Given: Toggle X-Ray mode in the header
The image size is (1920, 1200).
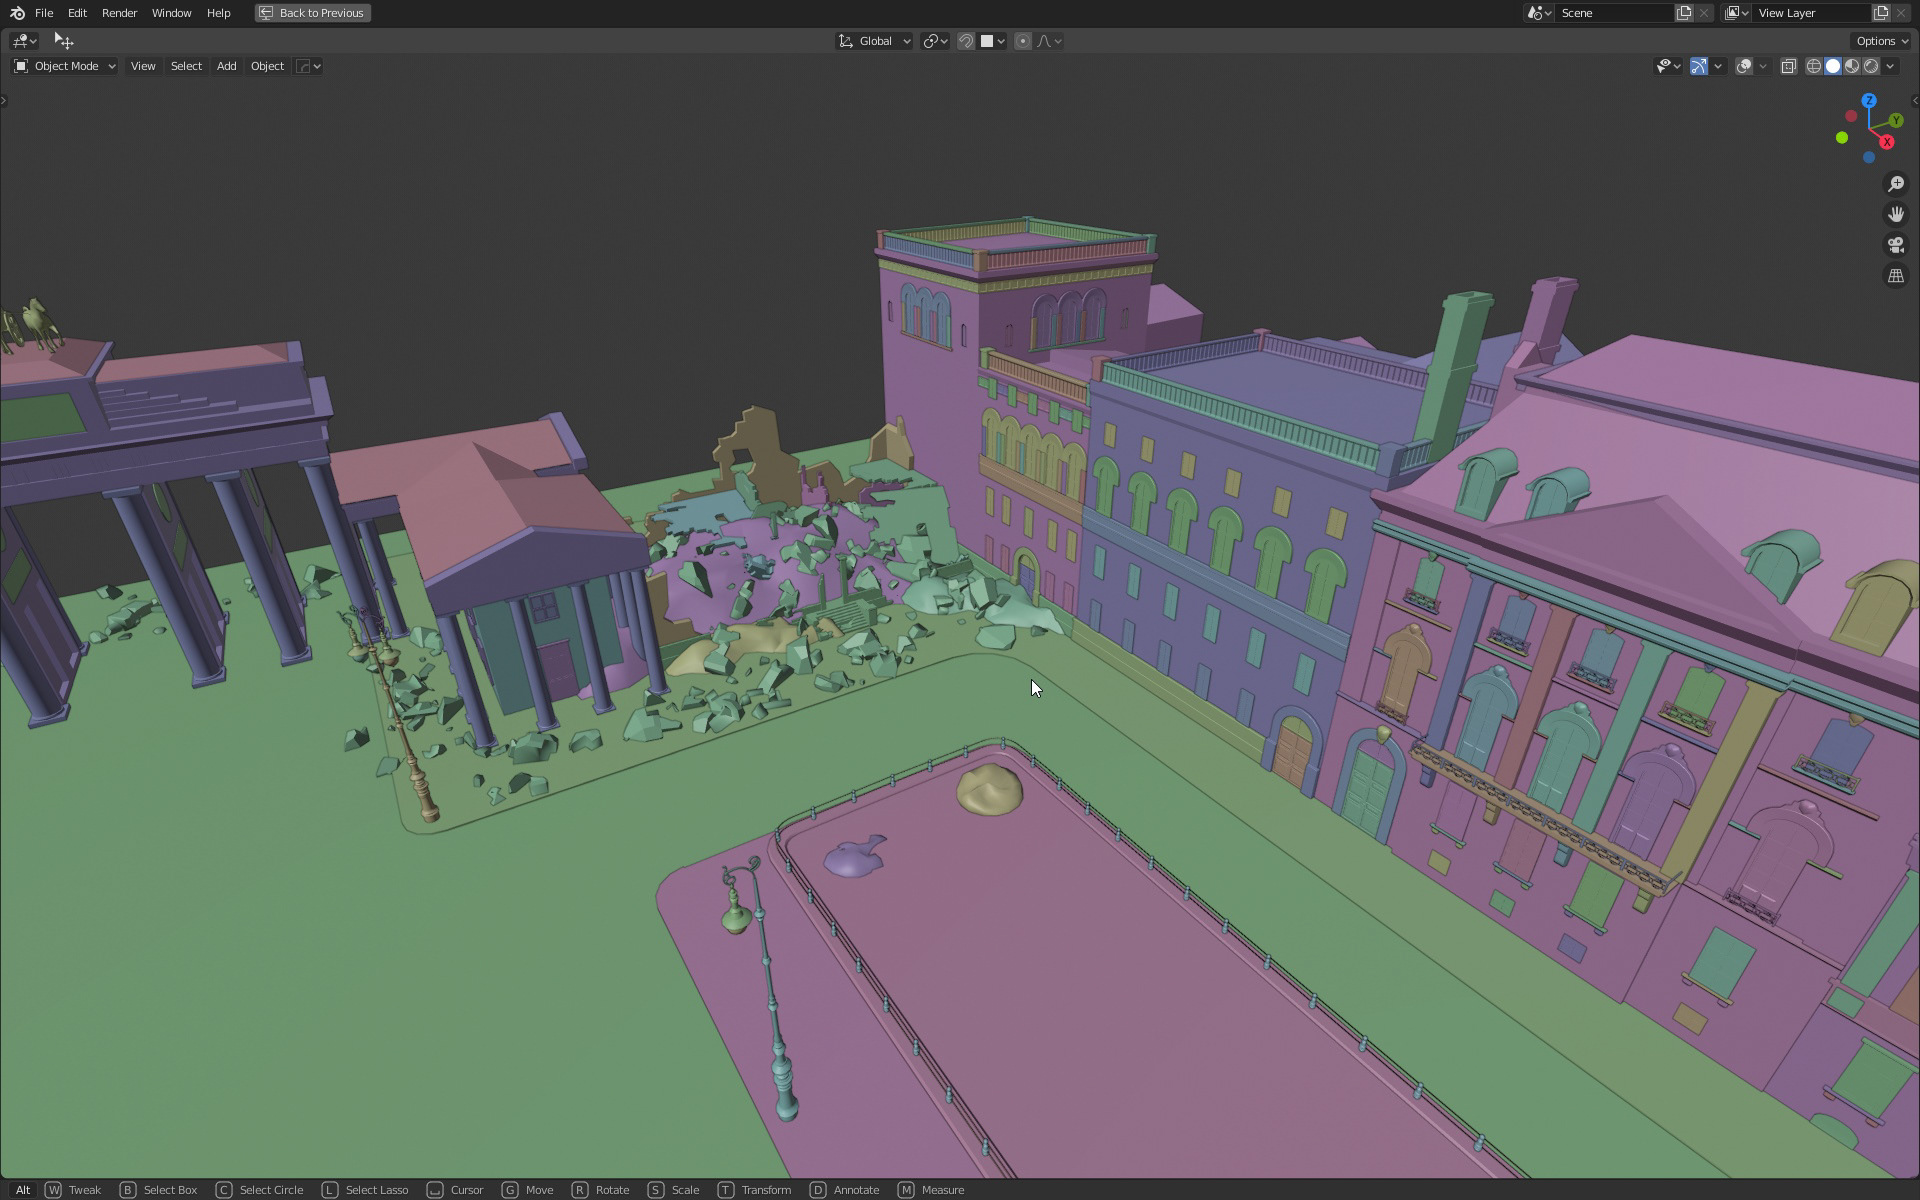Looking at the screenshot, I should (x=1789, y=65).
